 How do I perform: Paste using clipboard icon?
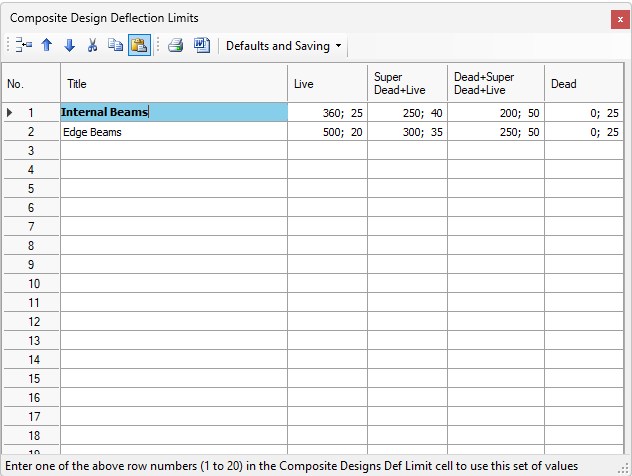139,45
